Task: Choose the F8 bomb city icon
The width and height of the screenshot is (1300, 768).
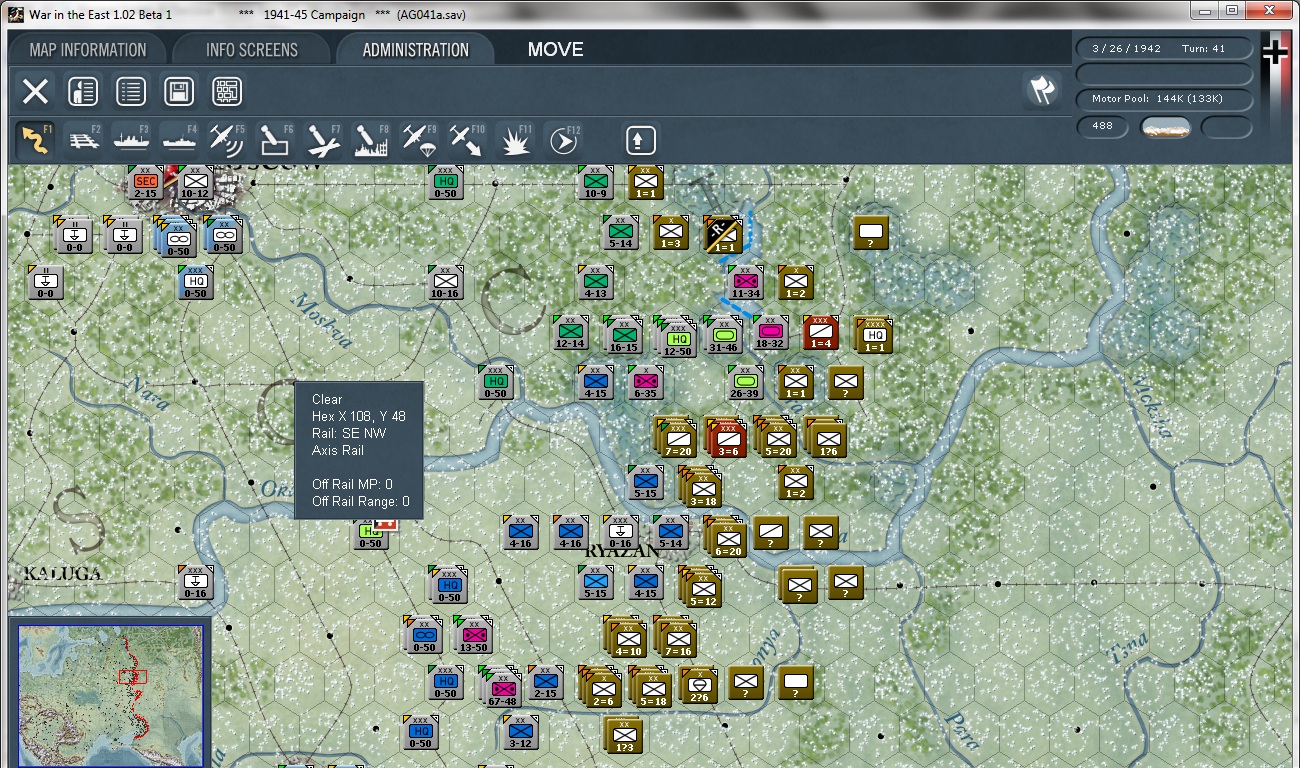Action: coord(371,140)
